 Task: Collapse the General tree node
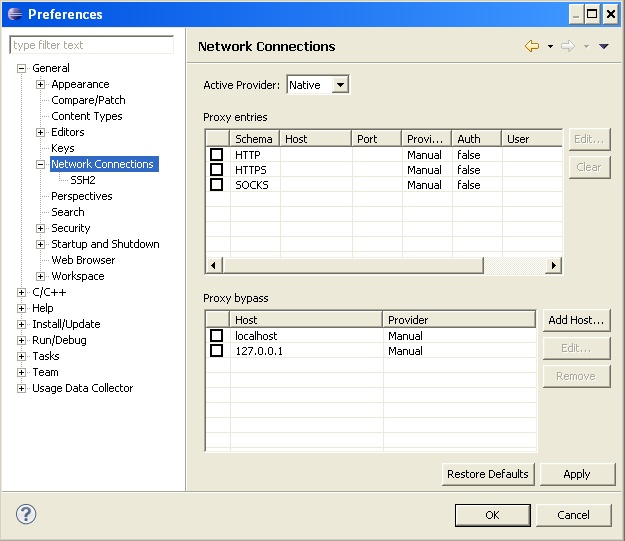tap(22, 68)
